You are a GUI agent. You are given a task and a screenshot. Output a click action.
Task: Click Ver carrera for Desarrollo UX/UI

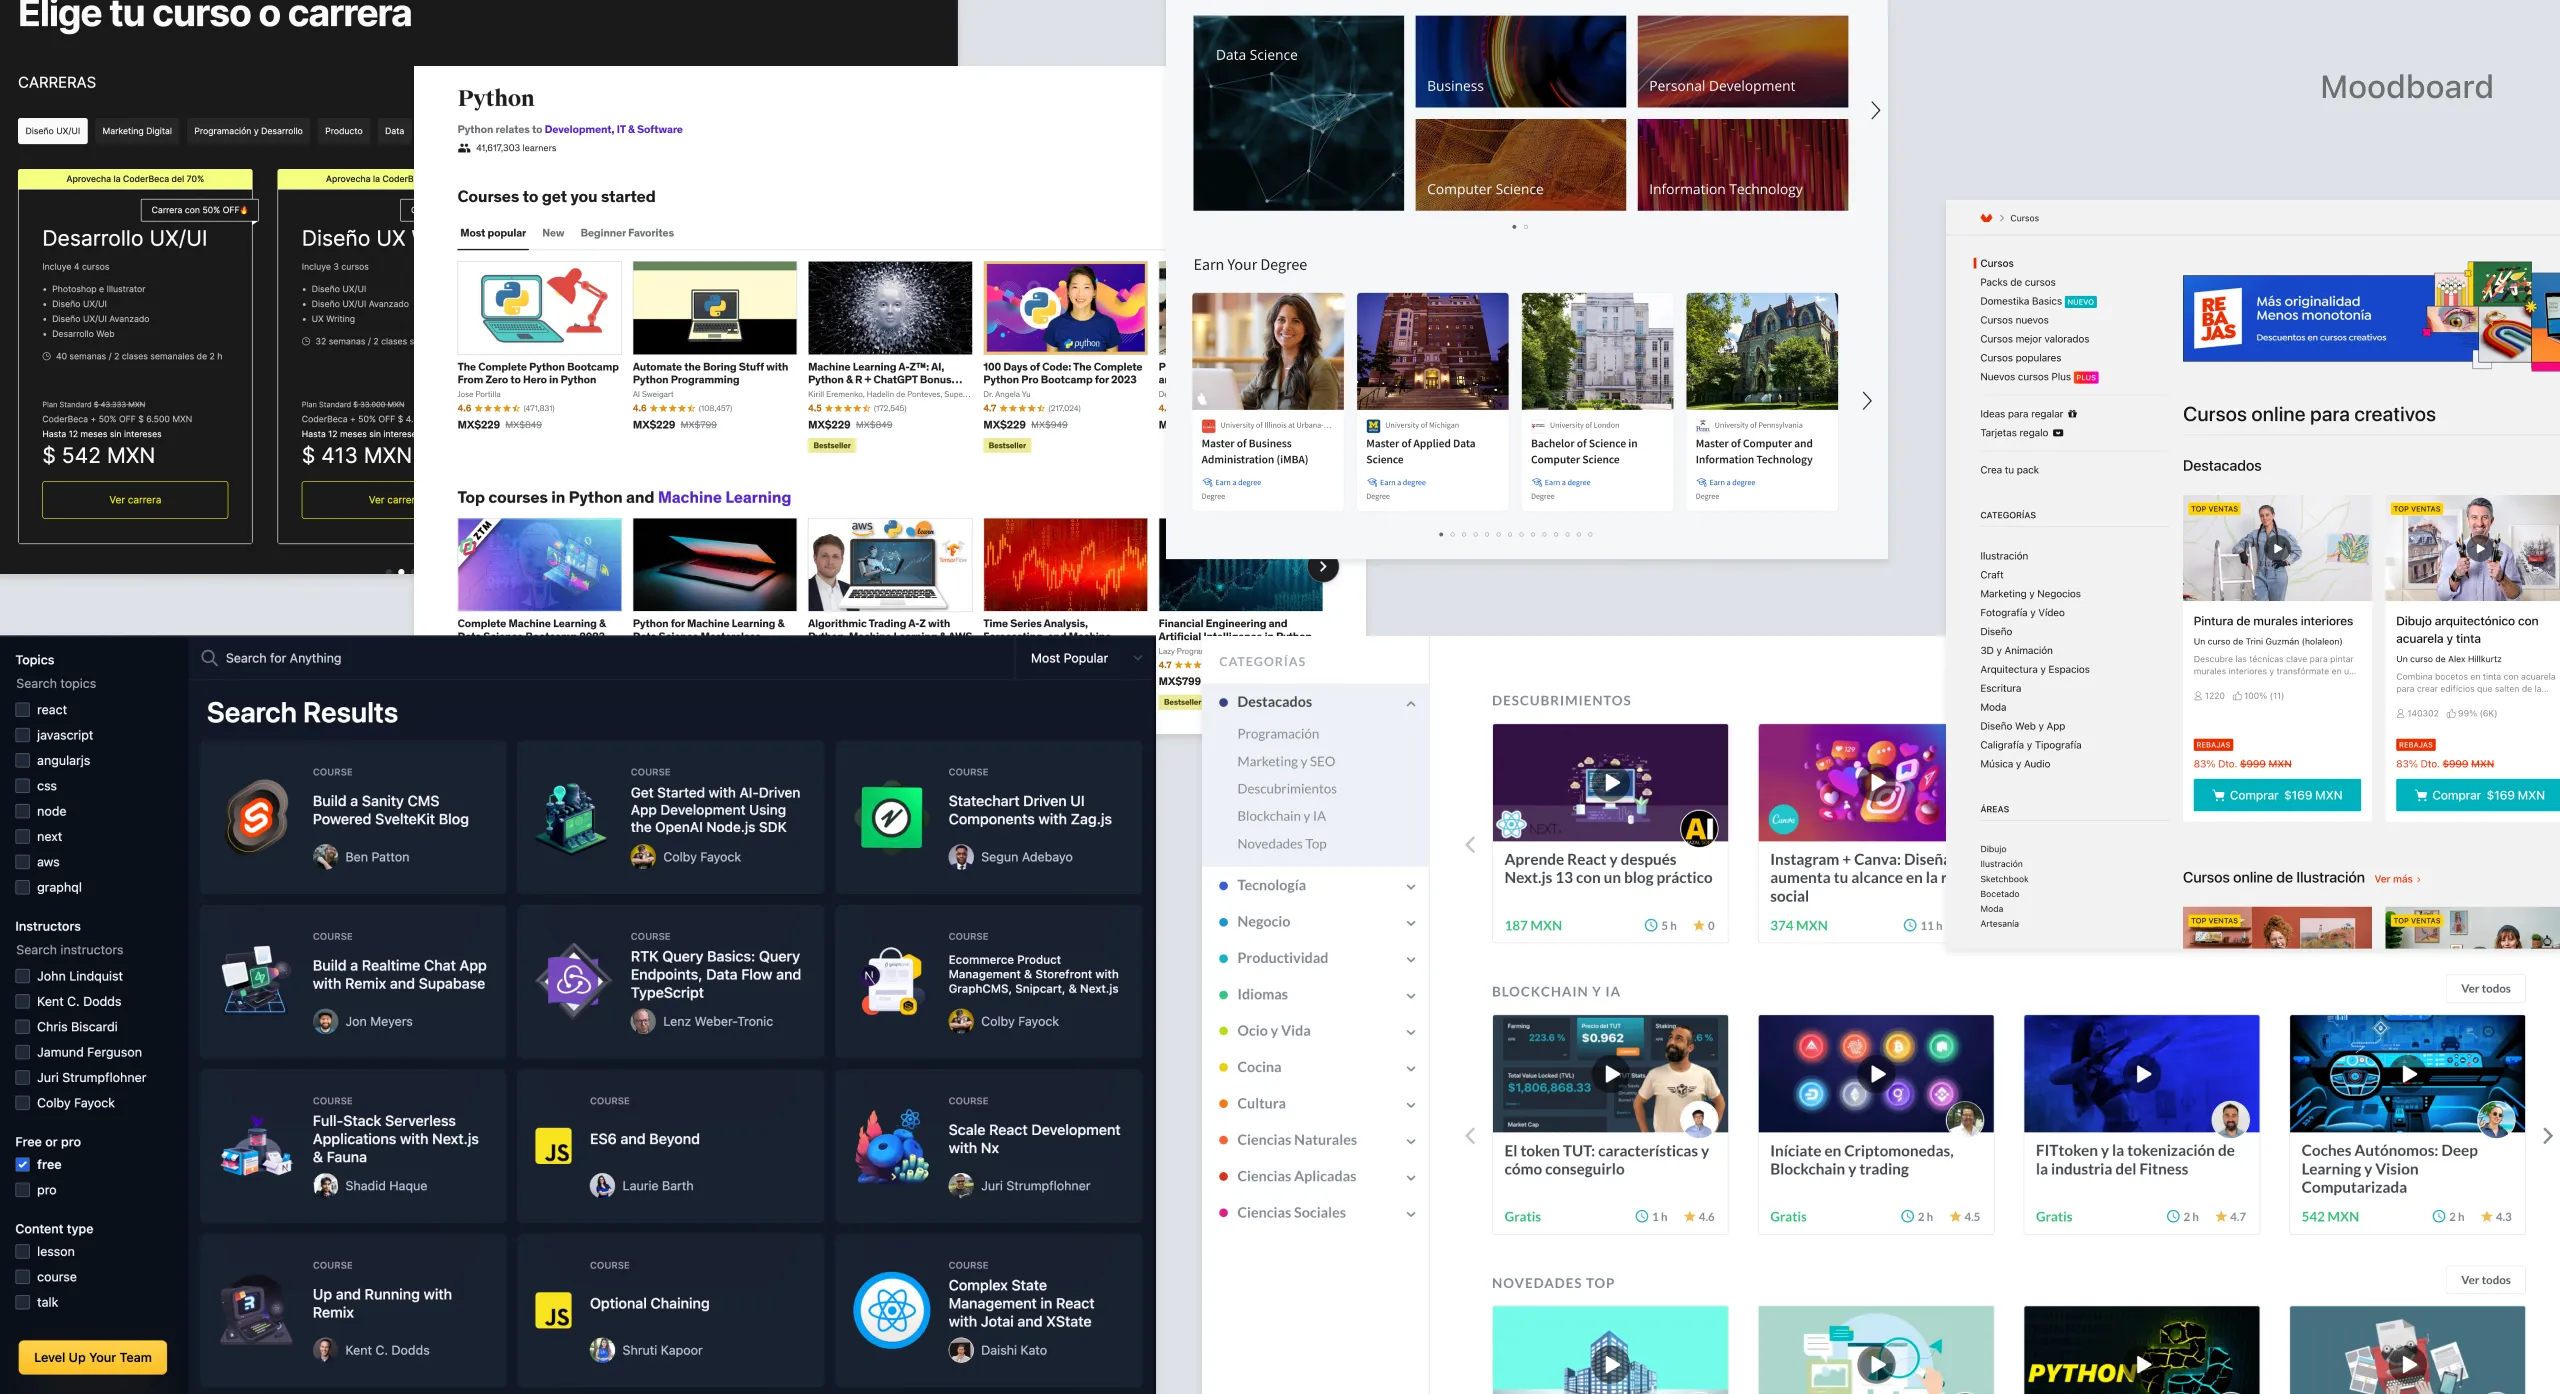click(135, 500)
